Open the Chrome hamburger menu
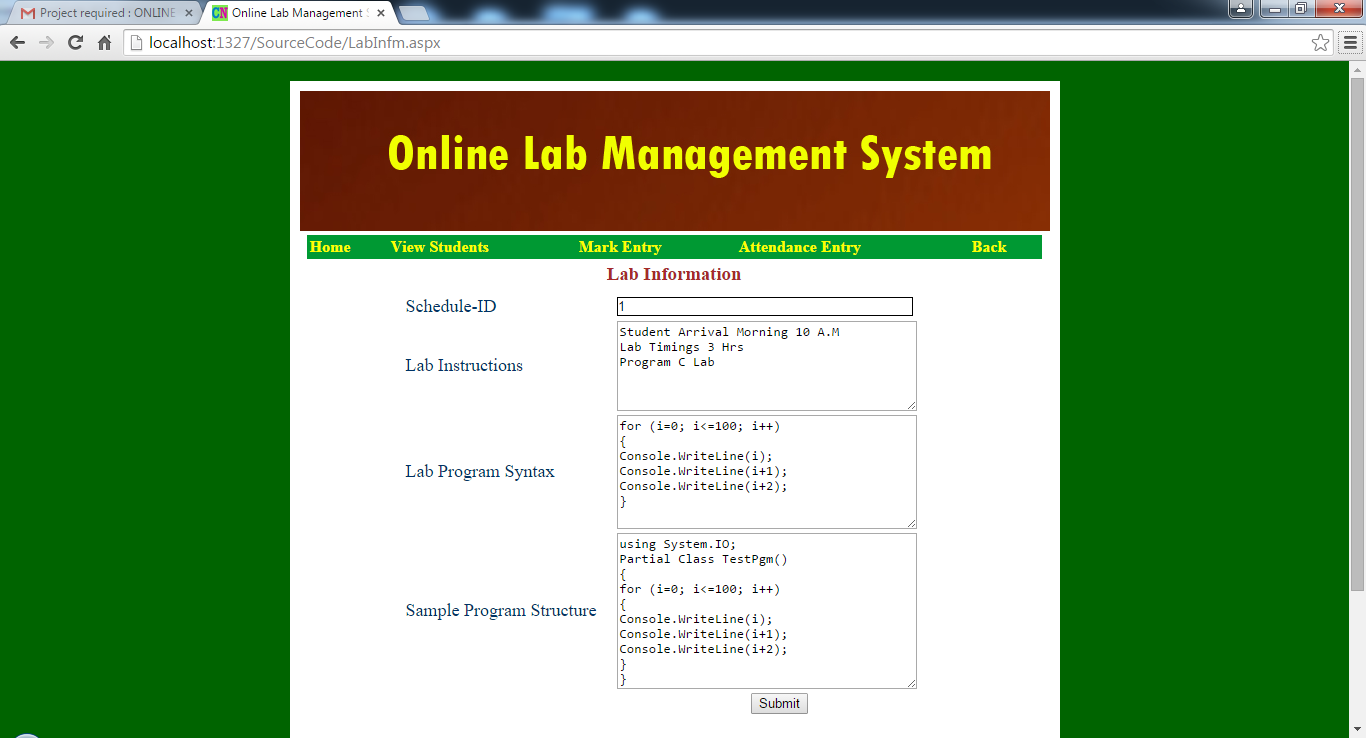Image resolution: width=1366 pixels, height=738 pixels. point(1350,43)
